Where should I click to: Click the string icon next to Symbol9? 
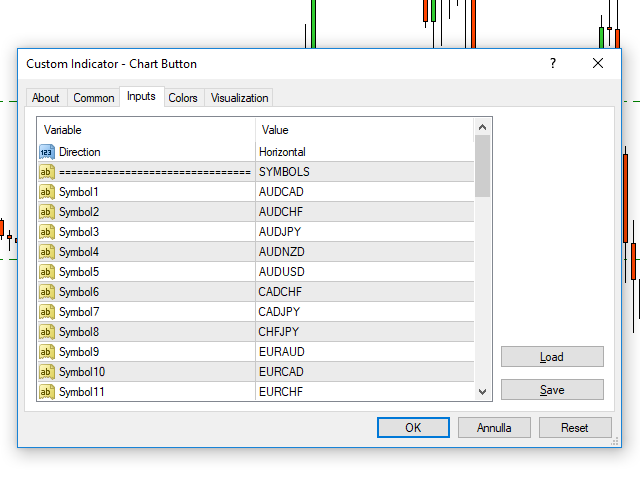click(x=47, y=352)
